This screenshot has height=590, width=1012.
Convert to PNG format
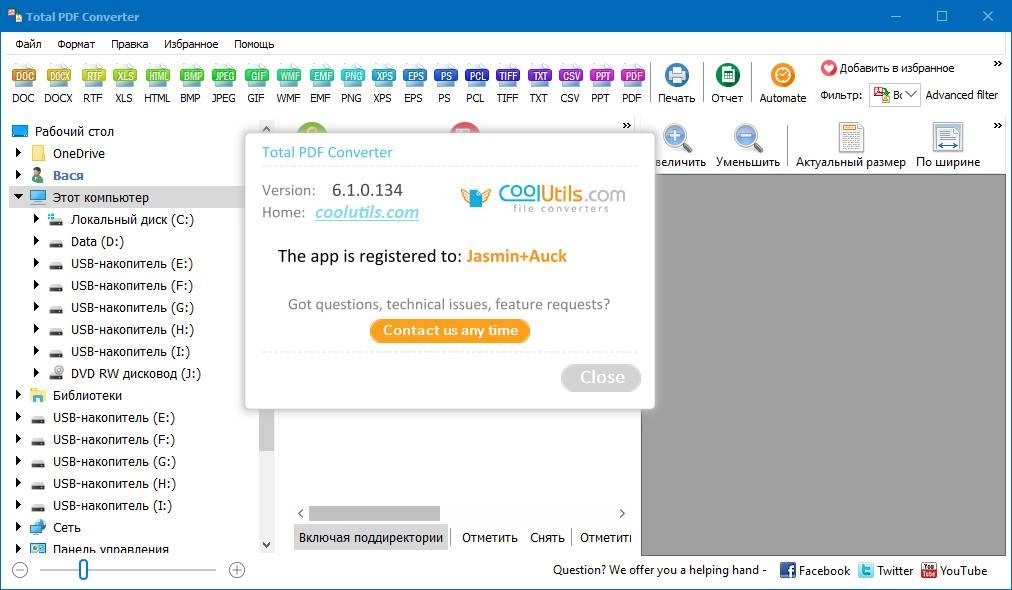tap(352, 85)
